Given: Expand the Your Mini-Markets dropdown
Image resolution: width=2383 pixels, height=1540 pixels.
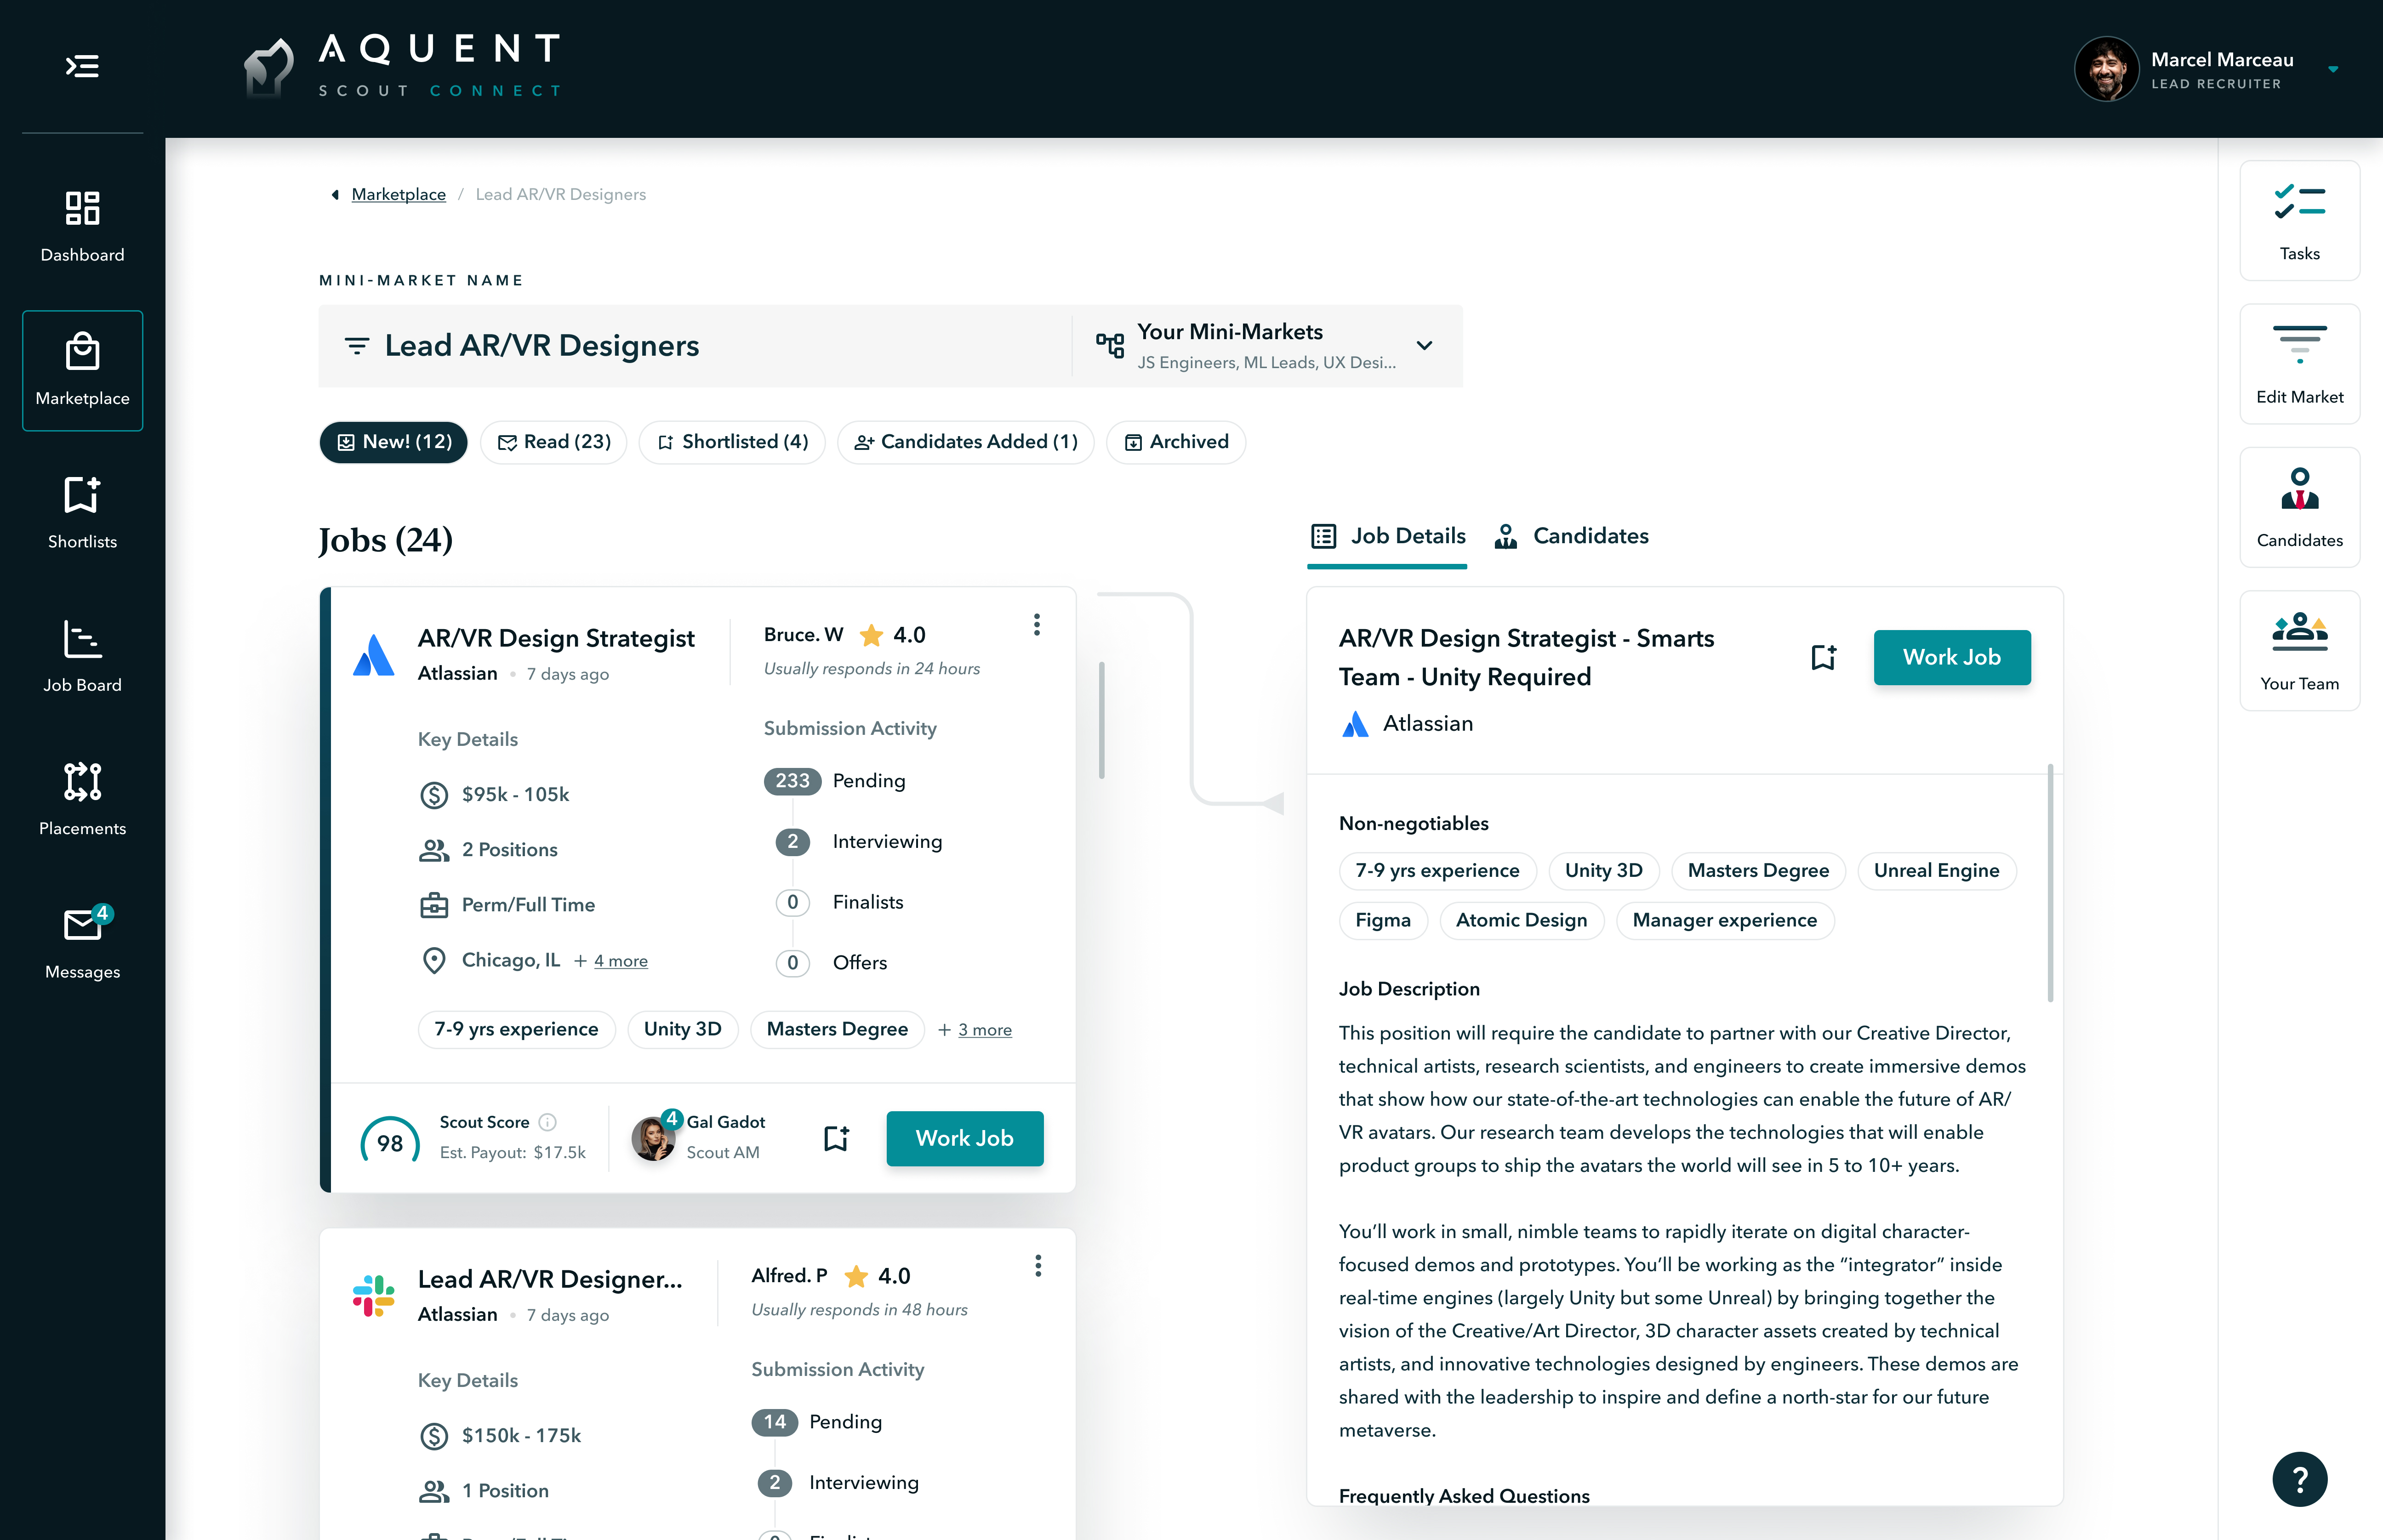Looking at the screenshot, I should (1424, 346).
